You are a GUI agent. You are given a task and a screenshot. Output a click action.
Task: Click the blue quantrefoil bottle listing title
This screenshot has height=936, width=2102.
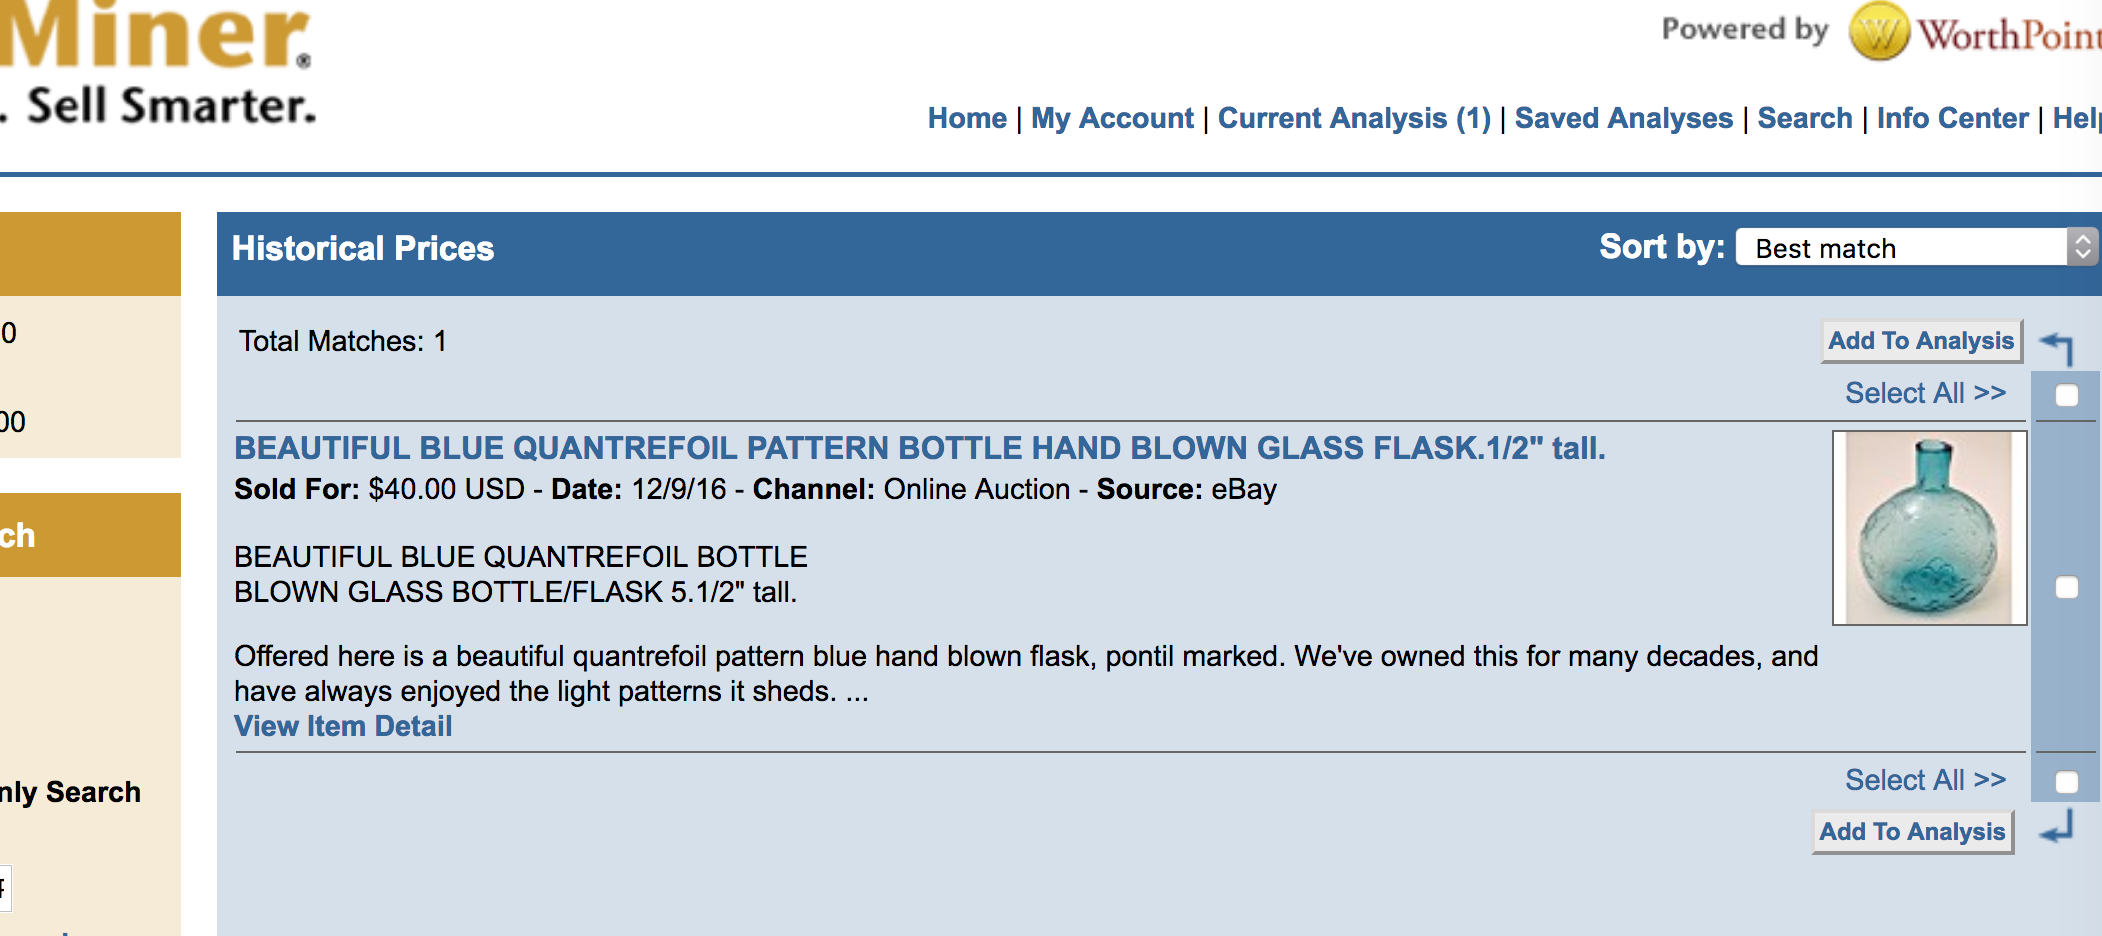(919, 448)
